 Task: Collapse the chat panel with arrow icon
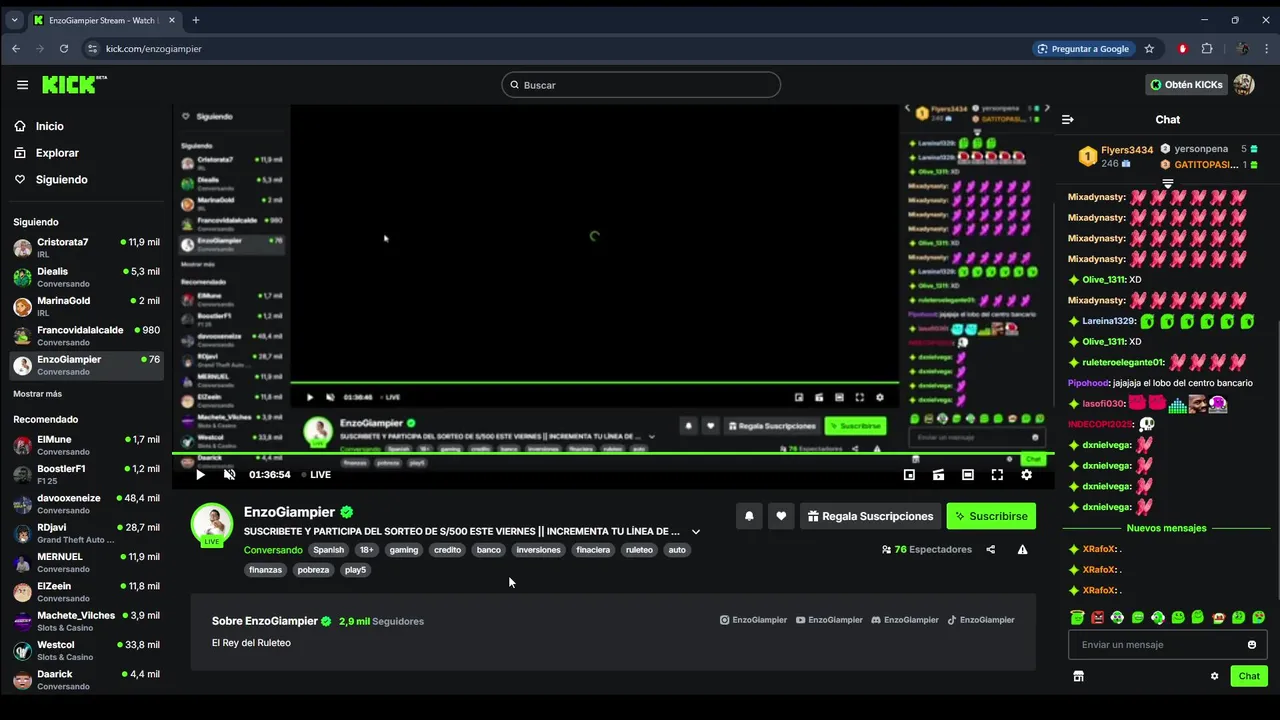click(x=1068, y=119)
